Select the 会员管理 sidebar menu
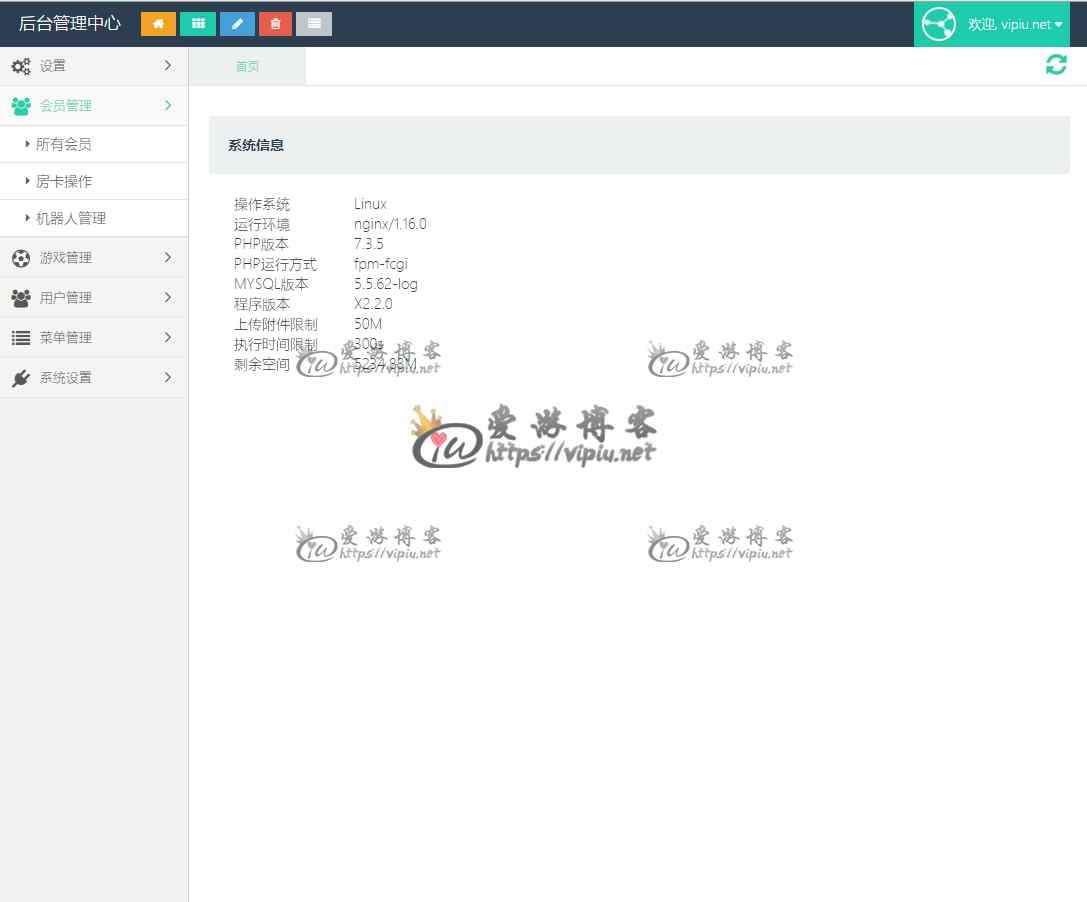 (94, 105)
